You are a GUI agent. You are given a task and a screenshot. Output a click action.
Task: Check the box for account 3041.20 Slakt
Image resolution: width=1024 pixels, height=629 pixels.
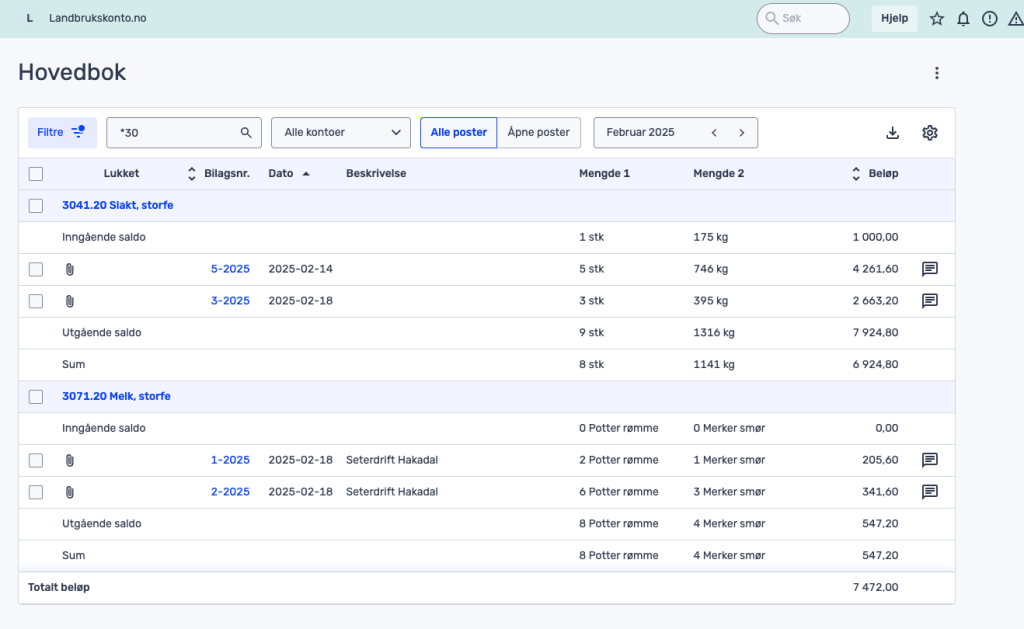coord(36,206)
